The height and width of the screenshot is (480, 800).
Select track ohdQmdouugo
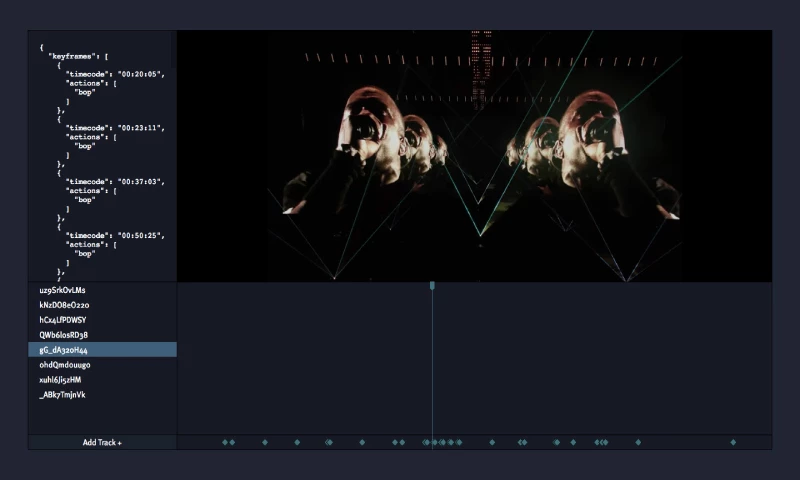65,365
